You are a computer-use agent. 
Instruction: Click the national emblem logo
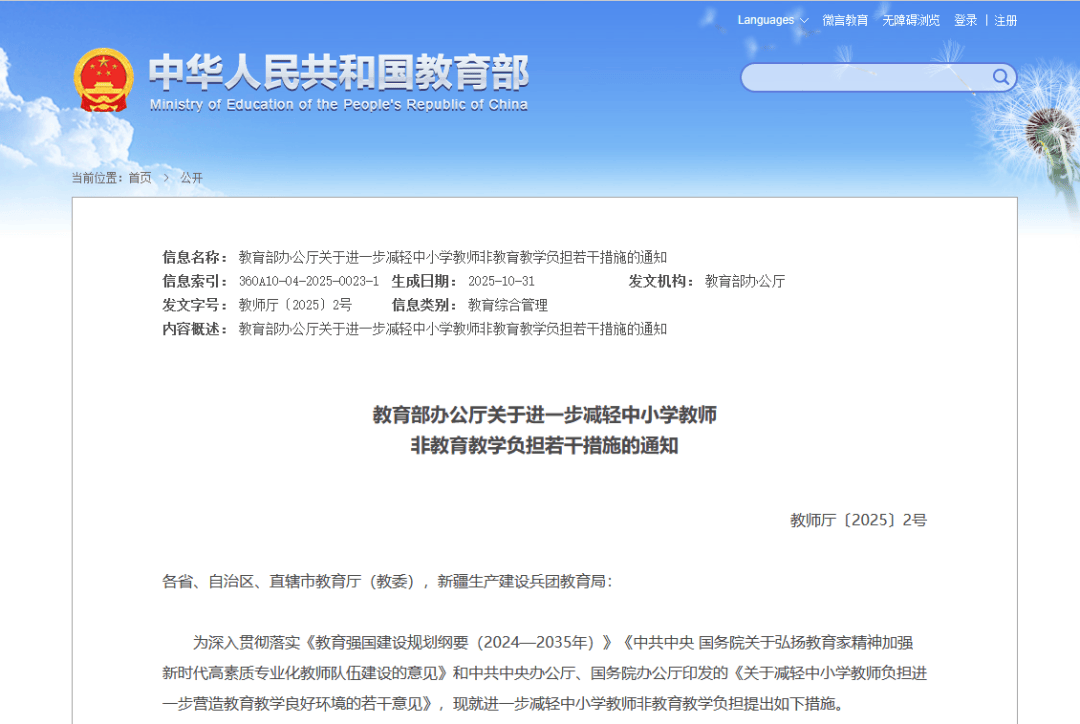[103, 81]
